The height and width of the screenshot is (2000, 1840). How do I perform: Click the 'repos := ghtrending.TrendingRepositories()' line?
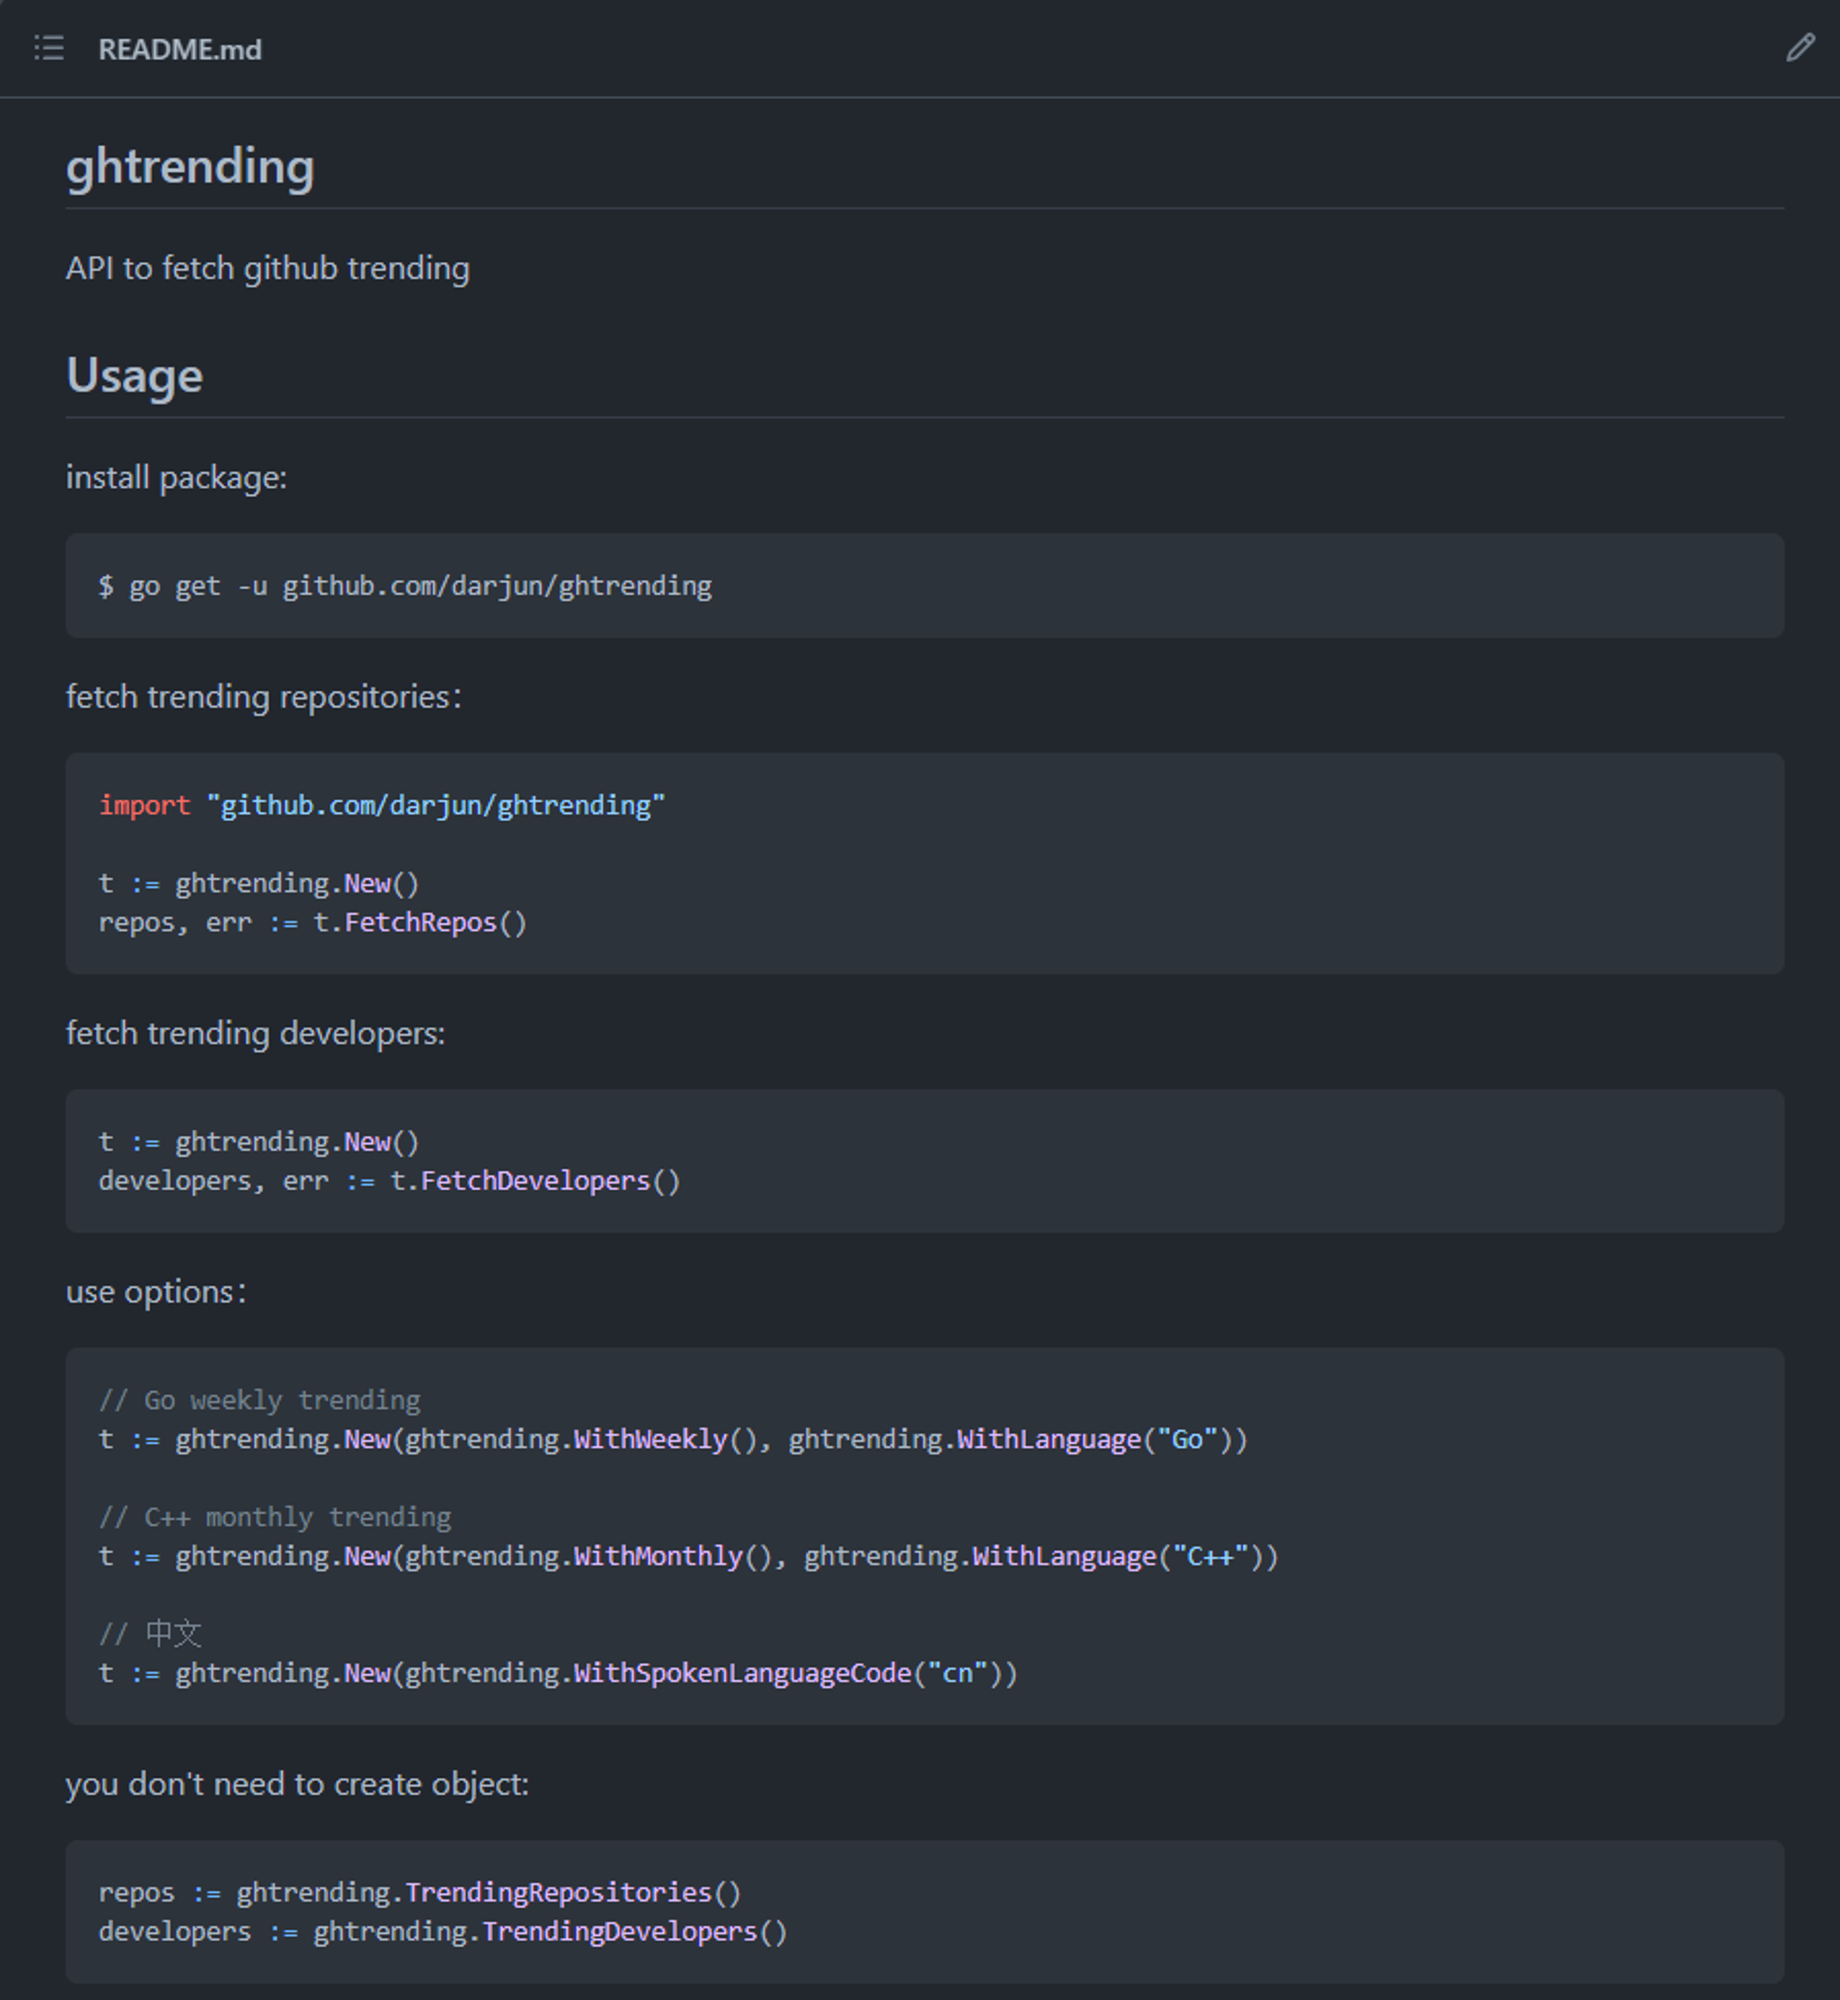420,1892
